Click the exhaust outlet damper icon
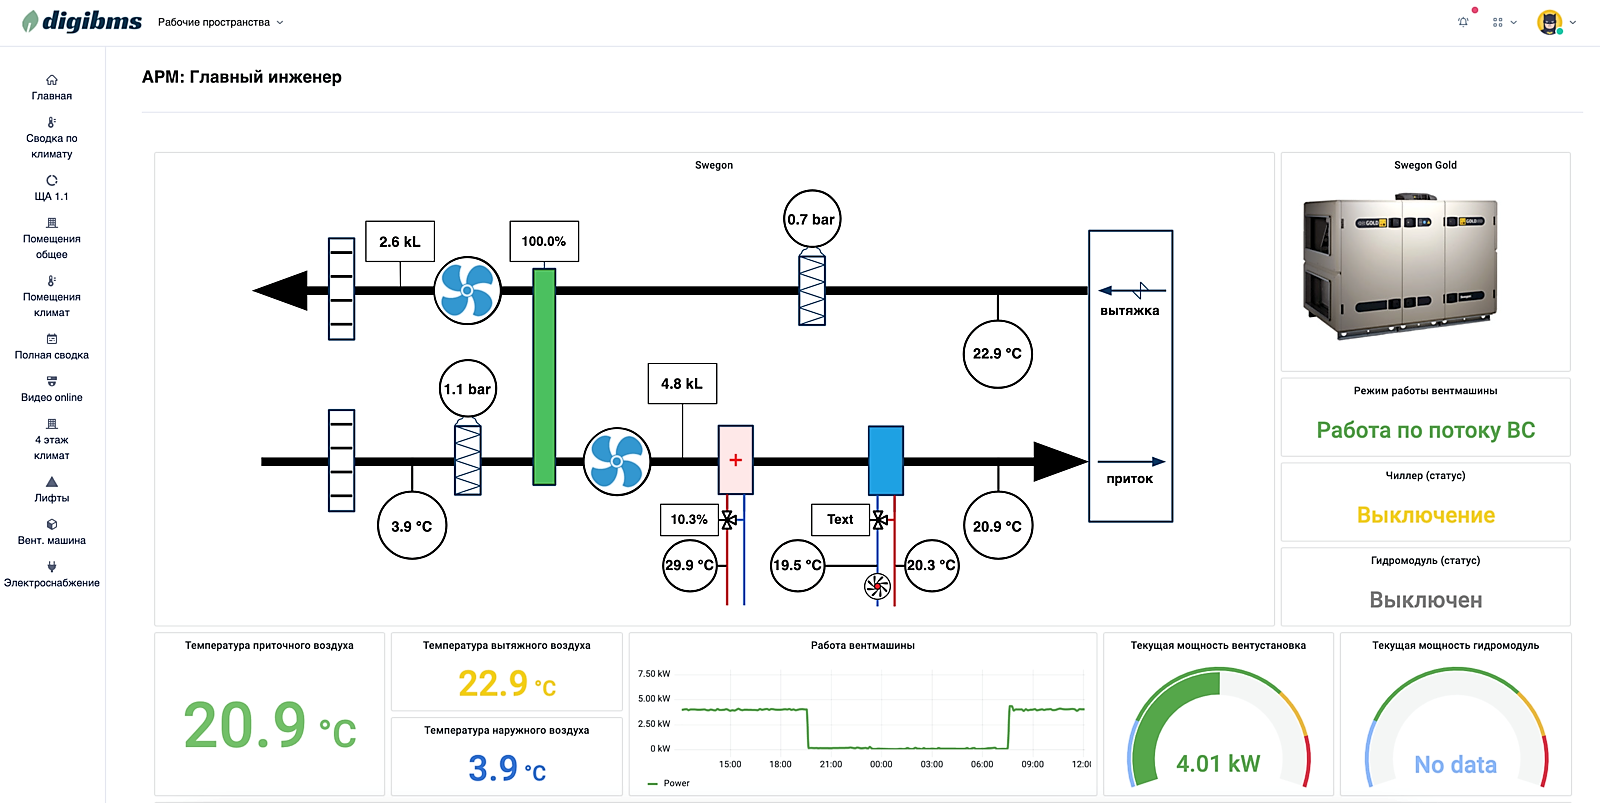Viewport: 1600px width, 803px height. coord(342,289)
